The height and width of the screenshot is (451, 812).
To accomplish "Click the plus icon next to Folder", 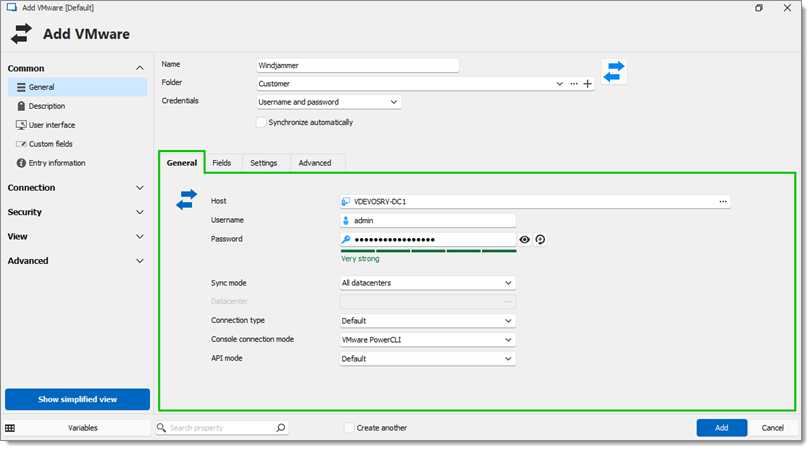I will 587,83.
